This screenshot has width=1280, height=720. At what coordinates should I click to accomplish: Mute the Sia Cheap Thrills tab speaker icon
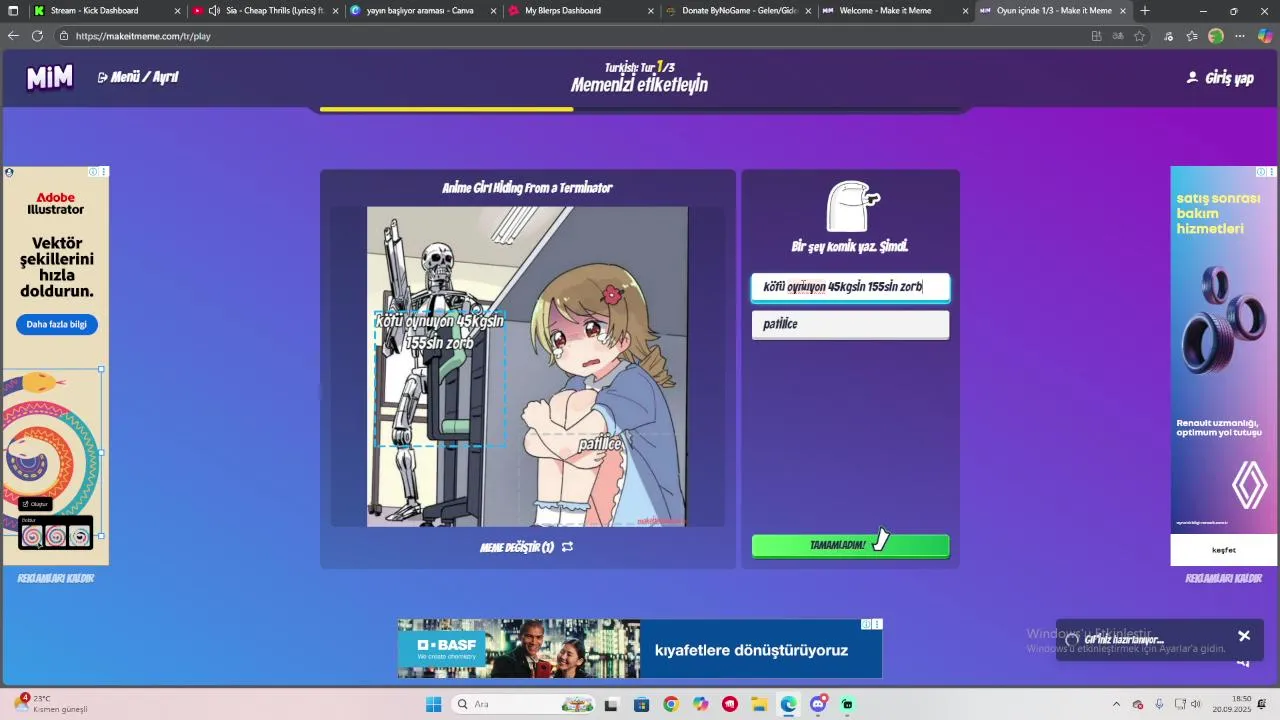click(214, 11)
